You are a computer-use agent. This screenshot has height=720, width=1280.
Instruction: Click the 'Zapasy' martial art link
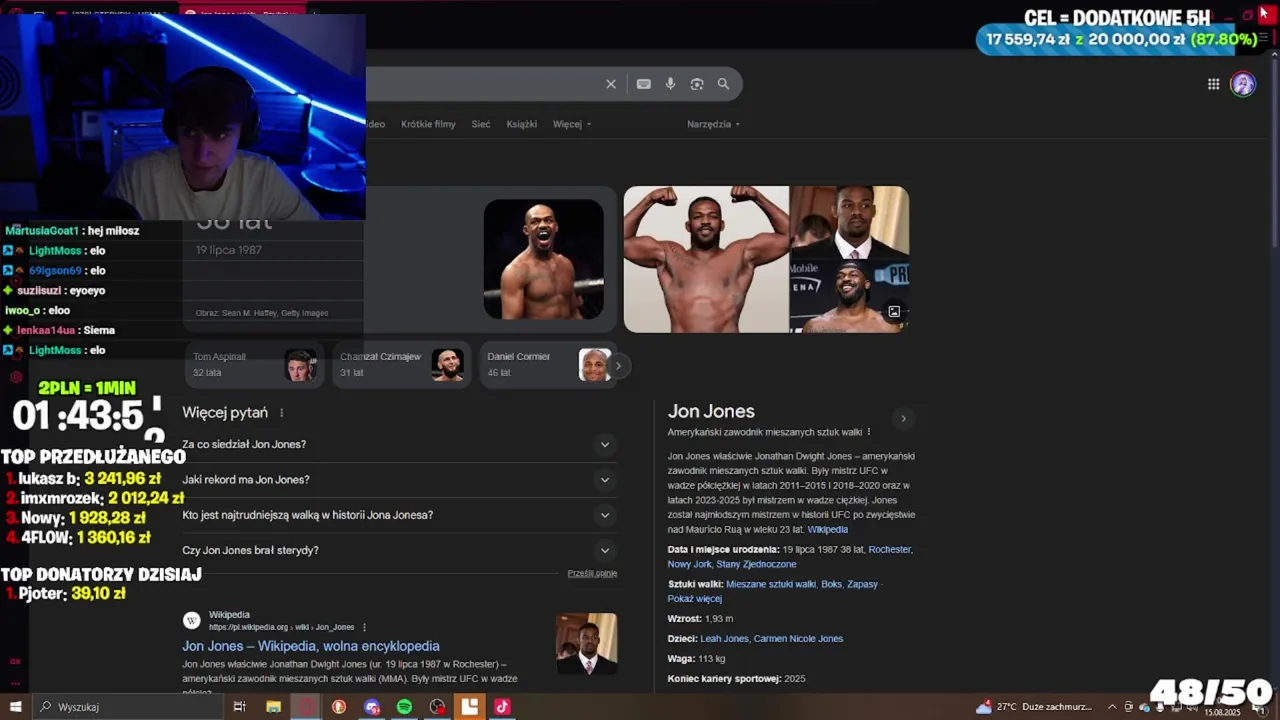click(x=862, y=584)
